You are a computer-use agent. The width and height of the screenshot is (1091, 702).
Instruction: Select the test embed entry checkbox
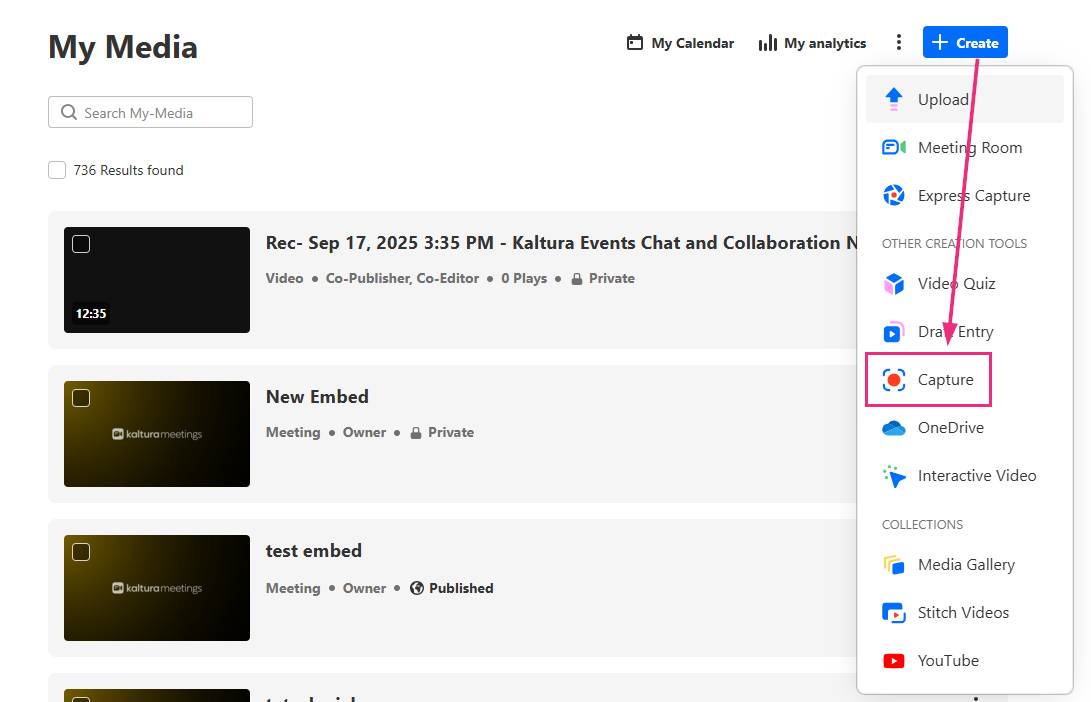(81, 552)
